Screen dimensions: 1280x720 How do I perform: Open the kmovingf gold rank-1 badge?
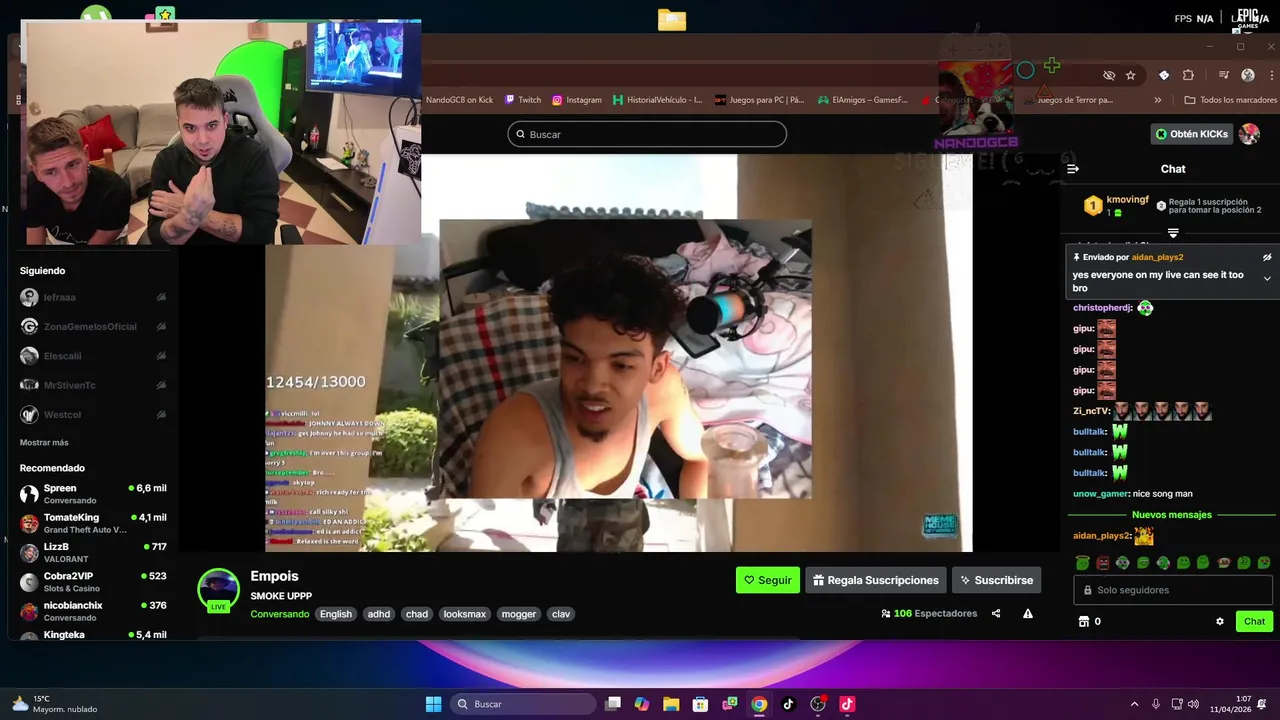point(1093,206)
